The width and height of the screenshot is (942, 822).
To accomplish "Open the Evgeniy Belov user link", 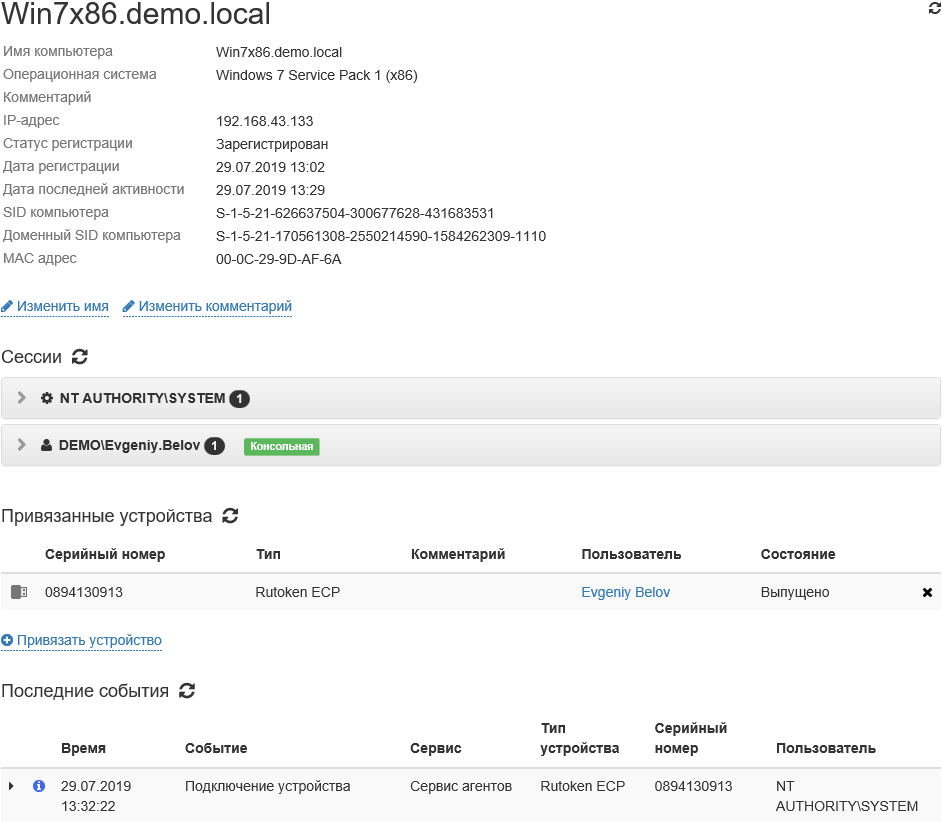I will [x=625, y=592].
